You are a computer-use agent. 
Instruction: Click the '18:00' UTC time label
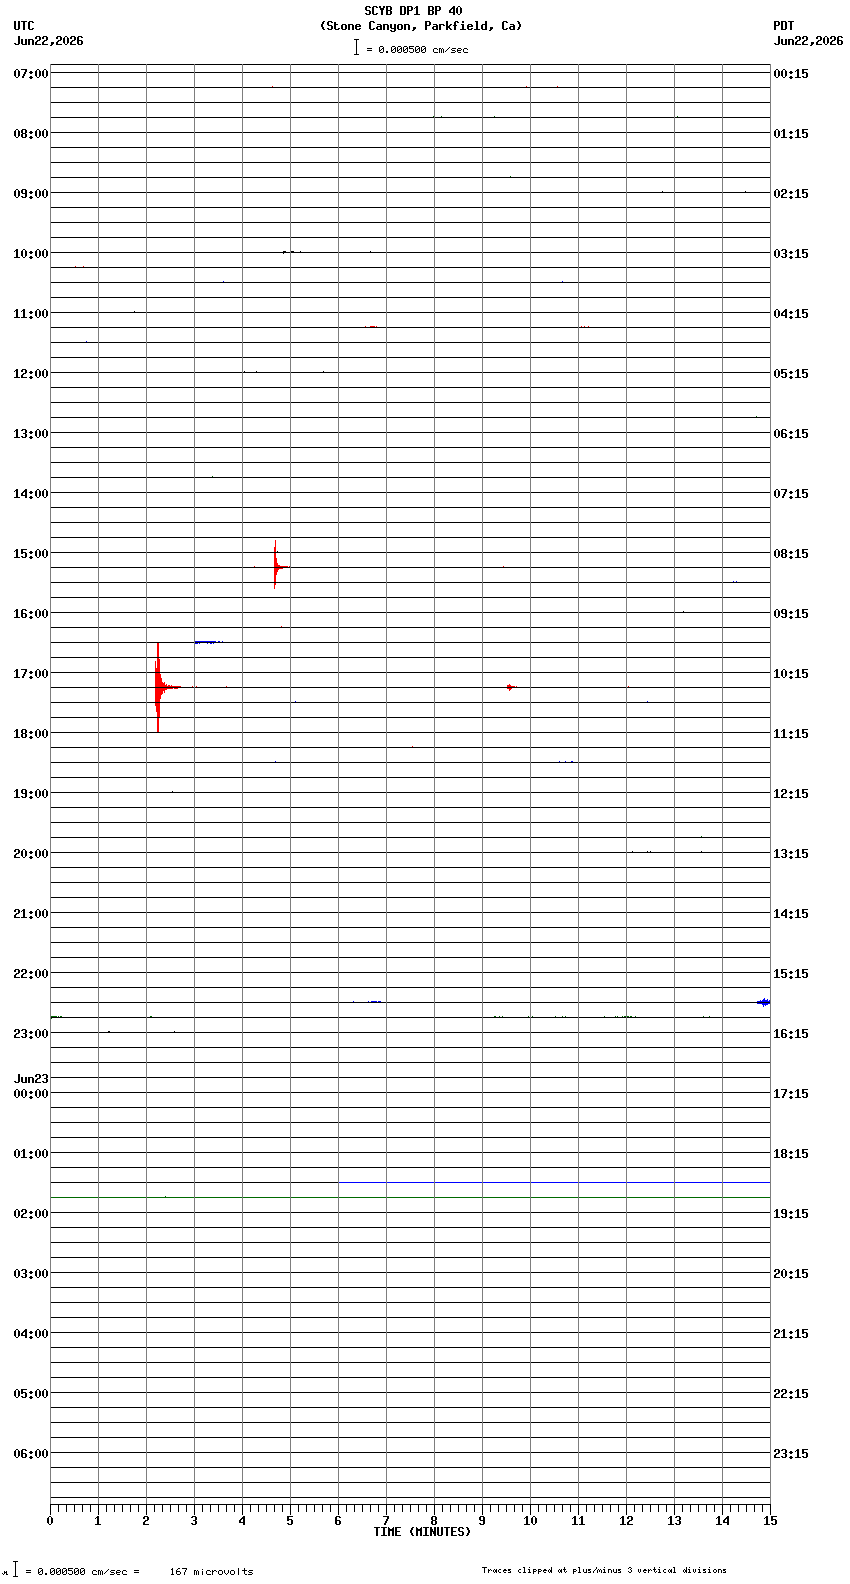coord(31,734)
